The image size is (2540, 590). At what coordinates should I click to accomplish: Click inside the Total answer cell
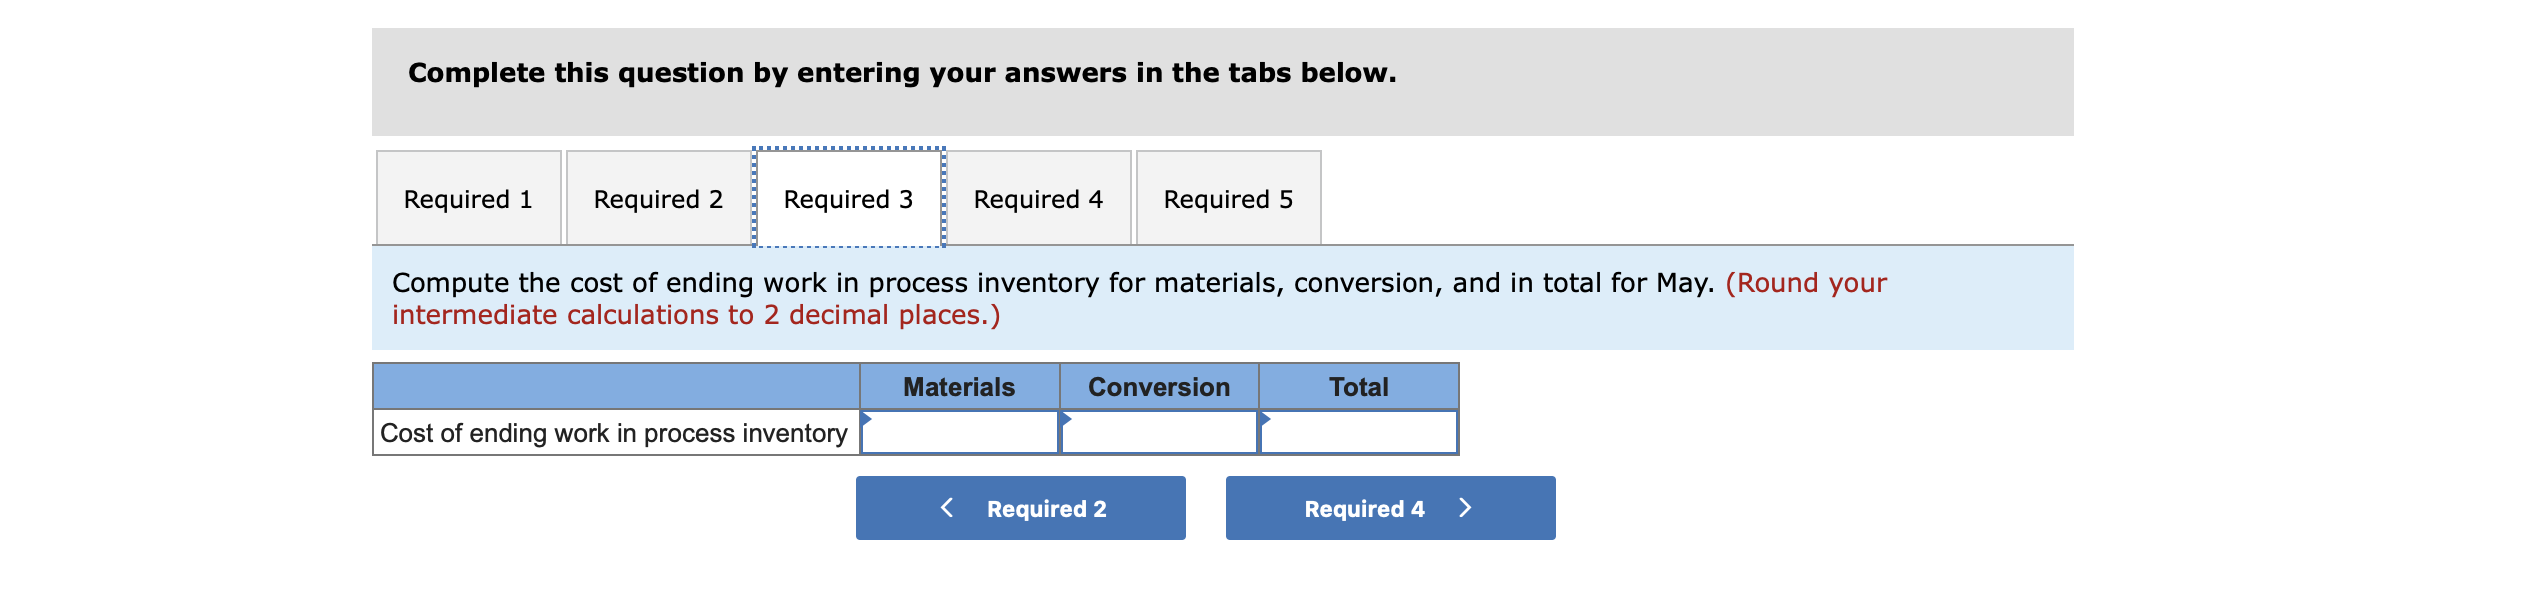pyautogui.click(x=1358, y=433)
